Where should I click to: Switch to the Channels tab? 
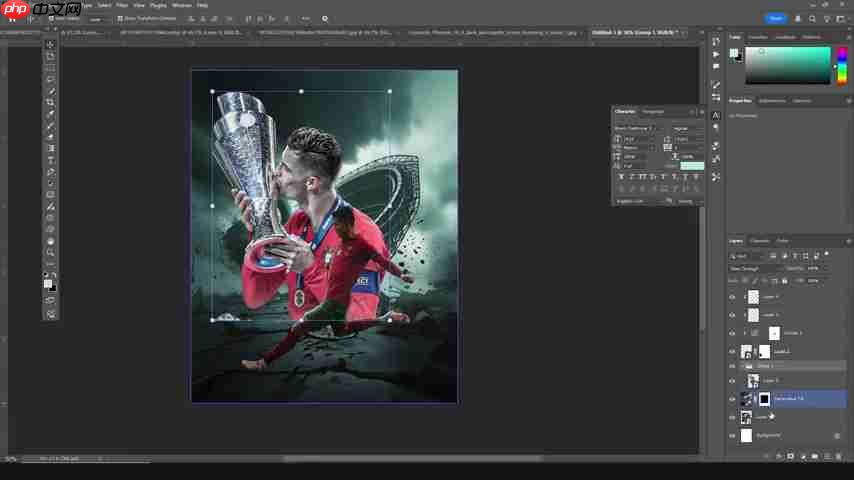(x=760, y=241)
